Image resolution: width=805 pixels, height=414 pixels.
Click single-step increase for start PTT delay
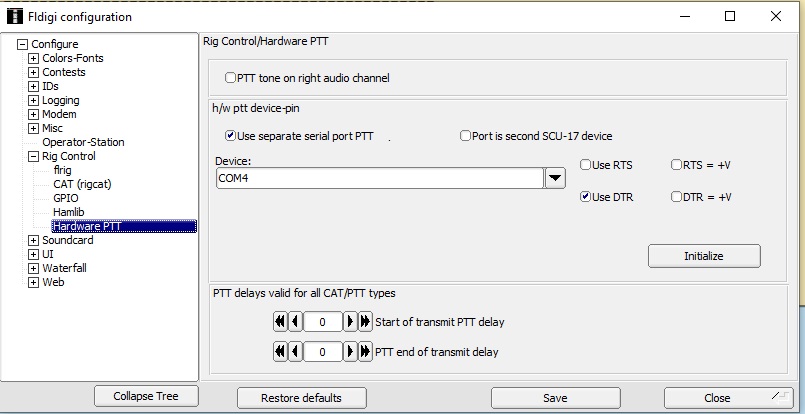pos(351,322)
